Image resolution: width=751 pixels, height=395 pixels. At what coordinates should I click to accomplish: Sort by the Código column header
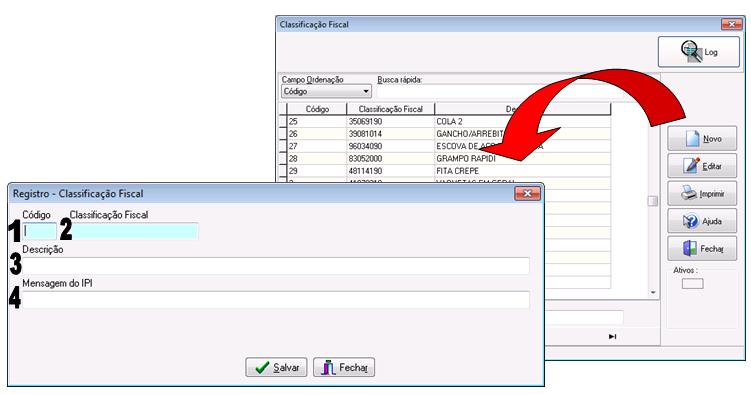pos(317,109)
